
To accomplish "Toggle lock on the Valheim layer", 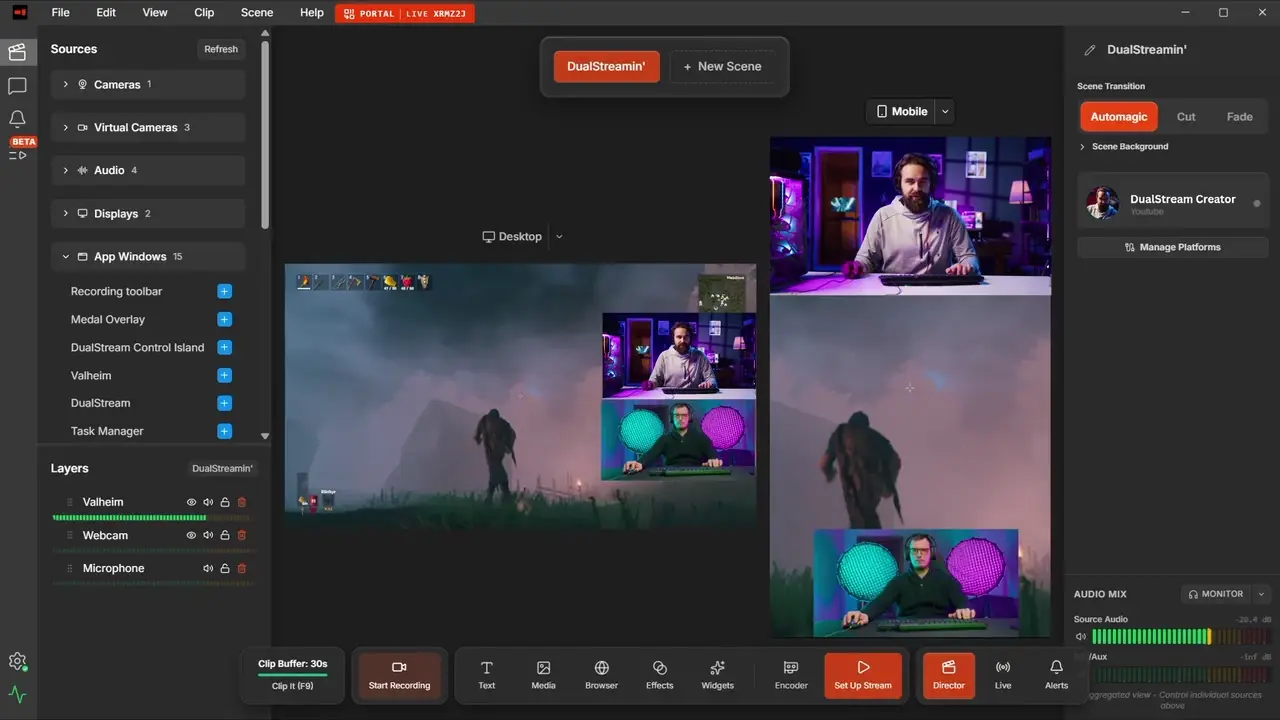I will pos(225,502).
